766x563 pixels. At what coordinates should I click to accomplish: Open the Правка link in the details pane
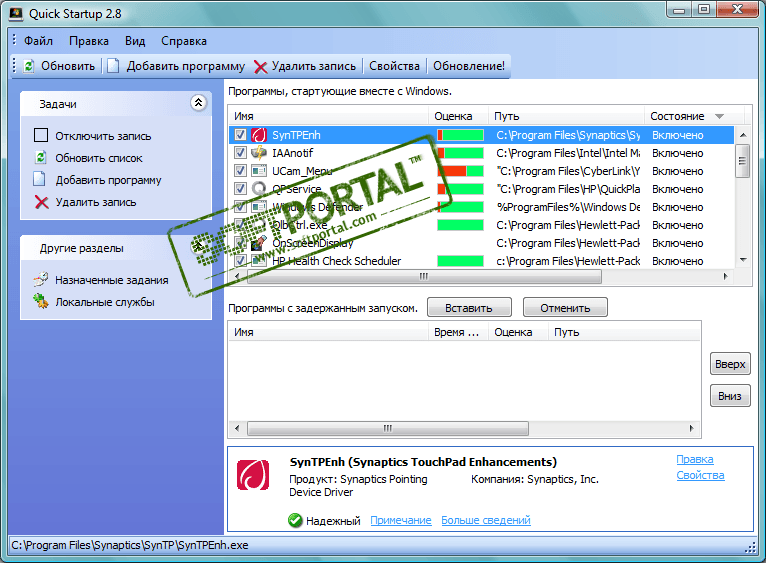tap(695, 459)
